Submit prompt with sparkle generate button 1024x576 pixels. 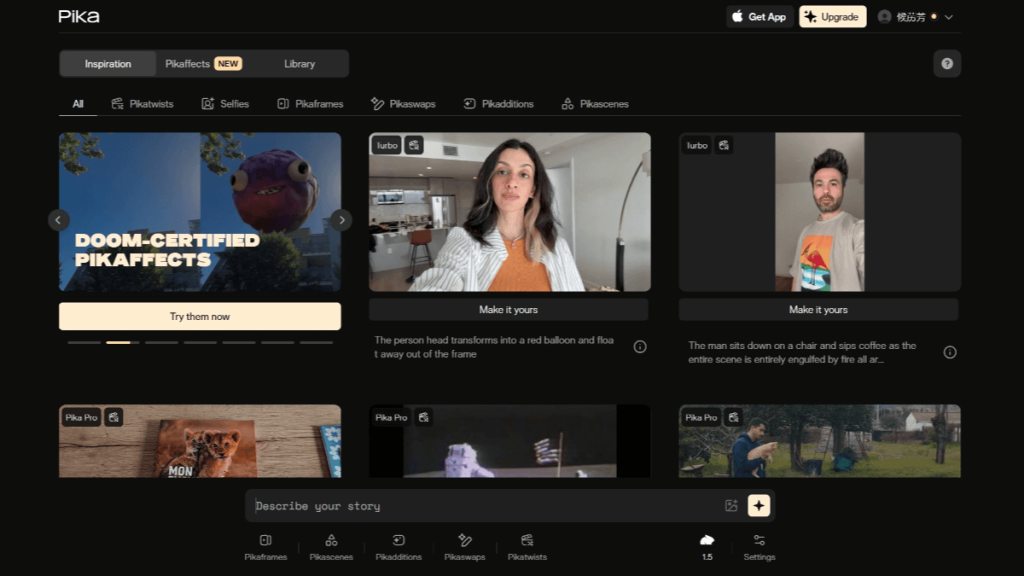click(759, 506)
